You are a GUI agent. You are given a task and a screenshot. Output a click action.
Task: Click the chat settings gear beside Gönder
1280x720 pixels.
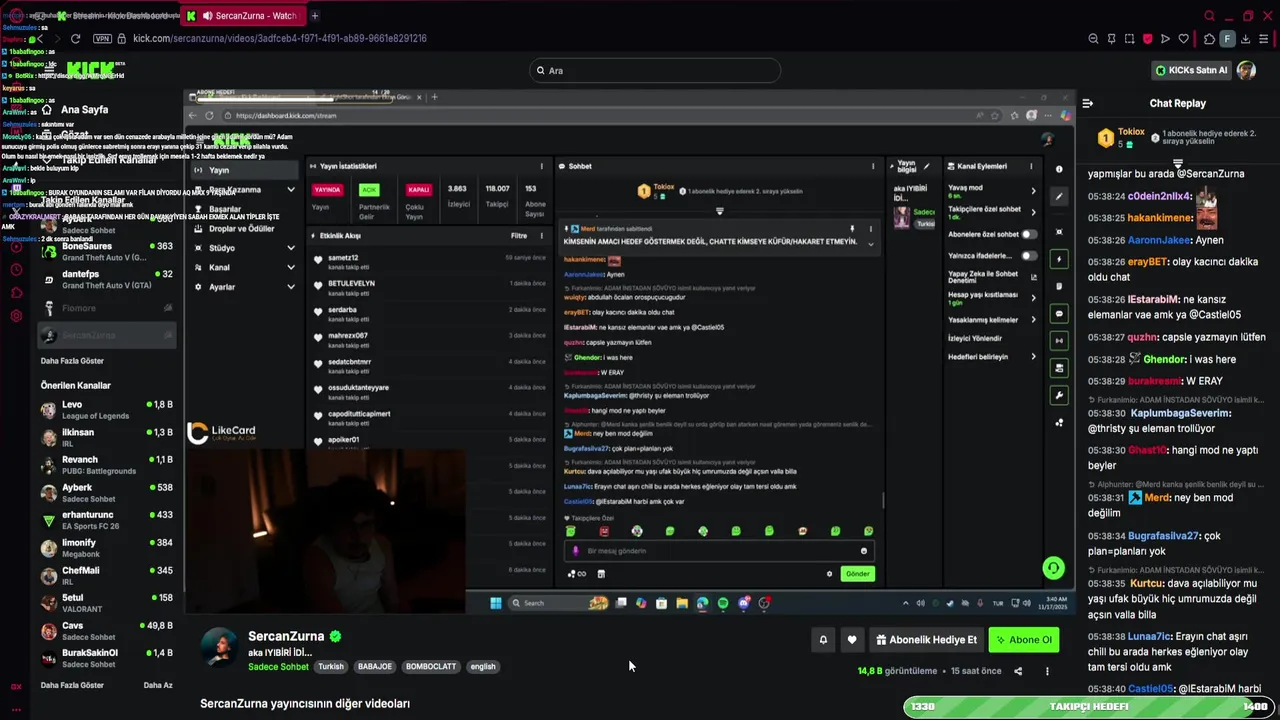829,574
